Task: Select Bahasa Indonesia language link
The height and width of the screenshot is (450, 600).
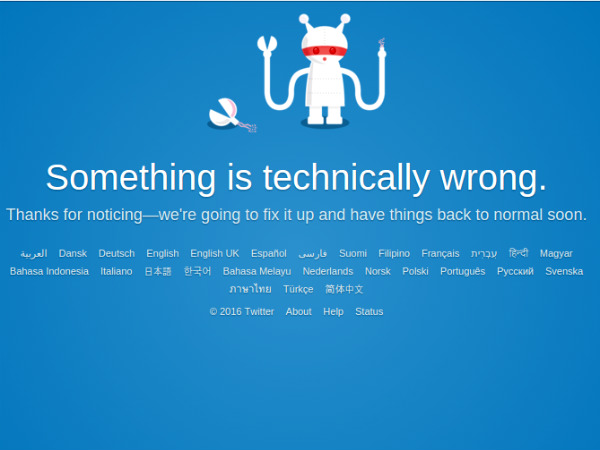Action: (x=49, y=271)
